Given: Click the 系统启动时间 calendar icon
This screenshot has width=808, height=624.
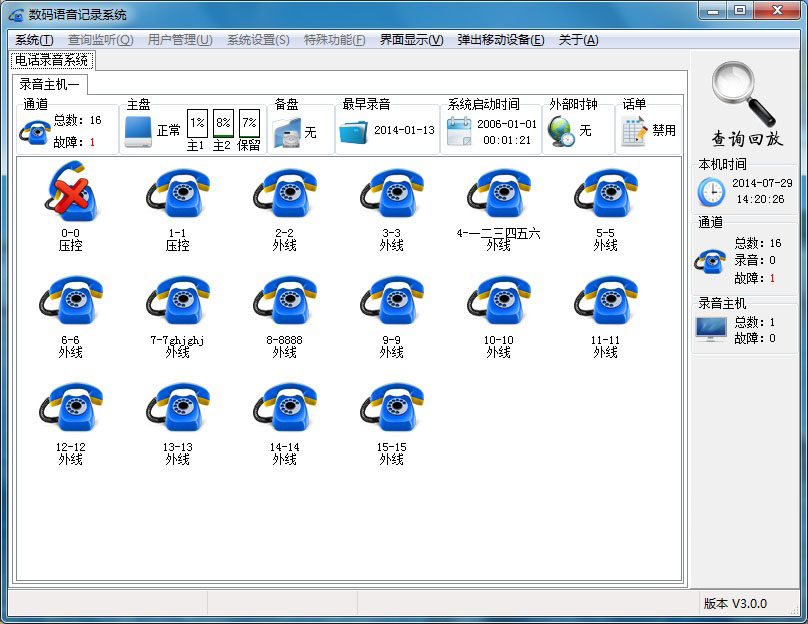Looking at the screenshot, I should click(x=458, y=131).
